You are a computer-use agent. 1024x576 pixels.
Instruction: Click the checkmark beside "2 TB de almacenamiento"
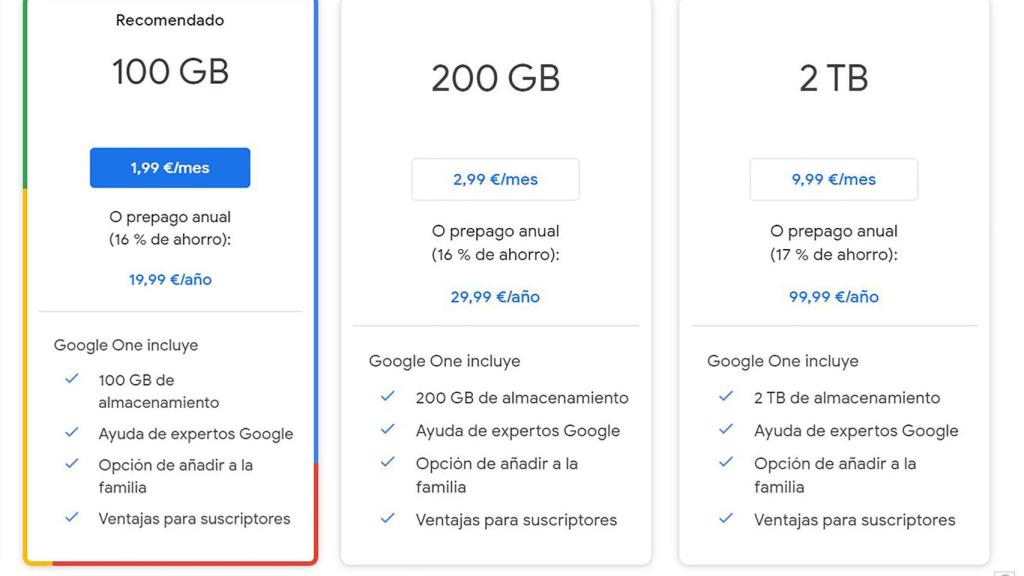pyautogui.click(x=725, y=398)
